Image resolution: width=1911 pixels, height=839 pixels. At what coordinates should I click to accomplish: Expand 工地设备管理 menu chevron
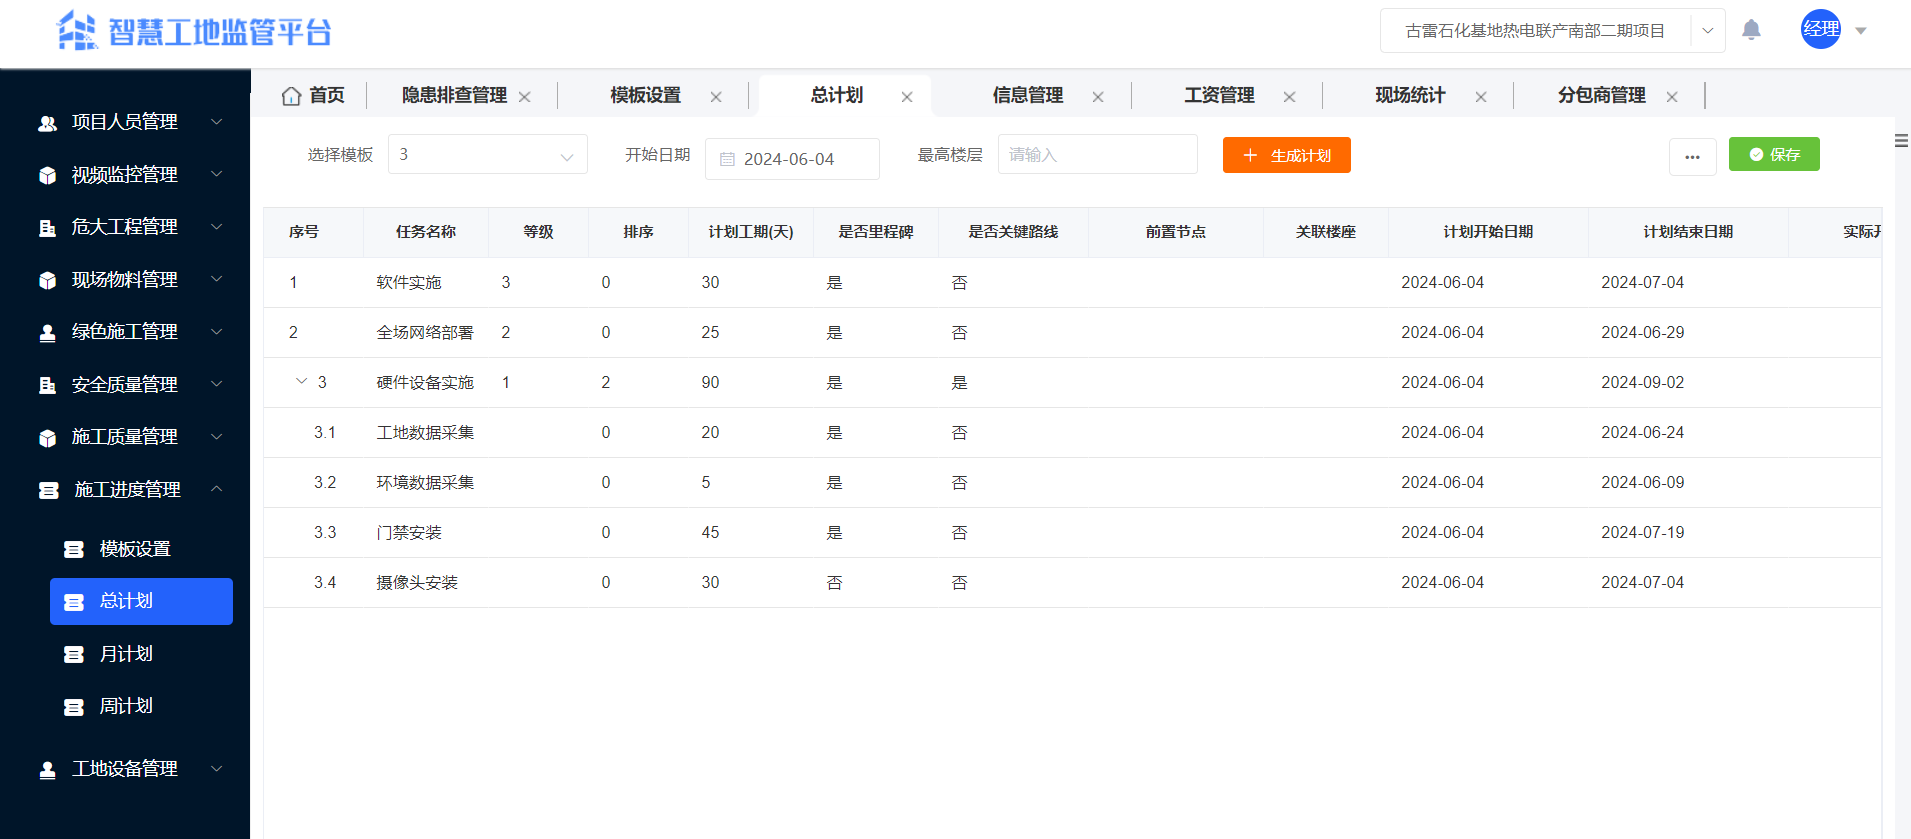[x=216, y=768]
